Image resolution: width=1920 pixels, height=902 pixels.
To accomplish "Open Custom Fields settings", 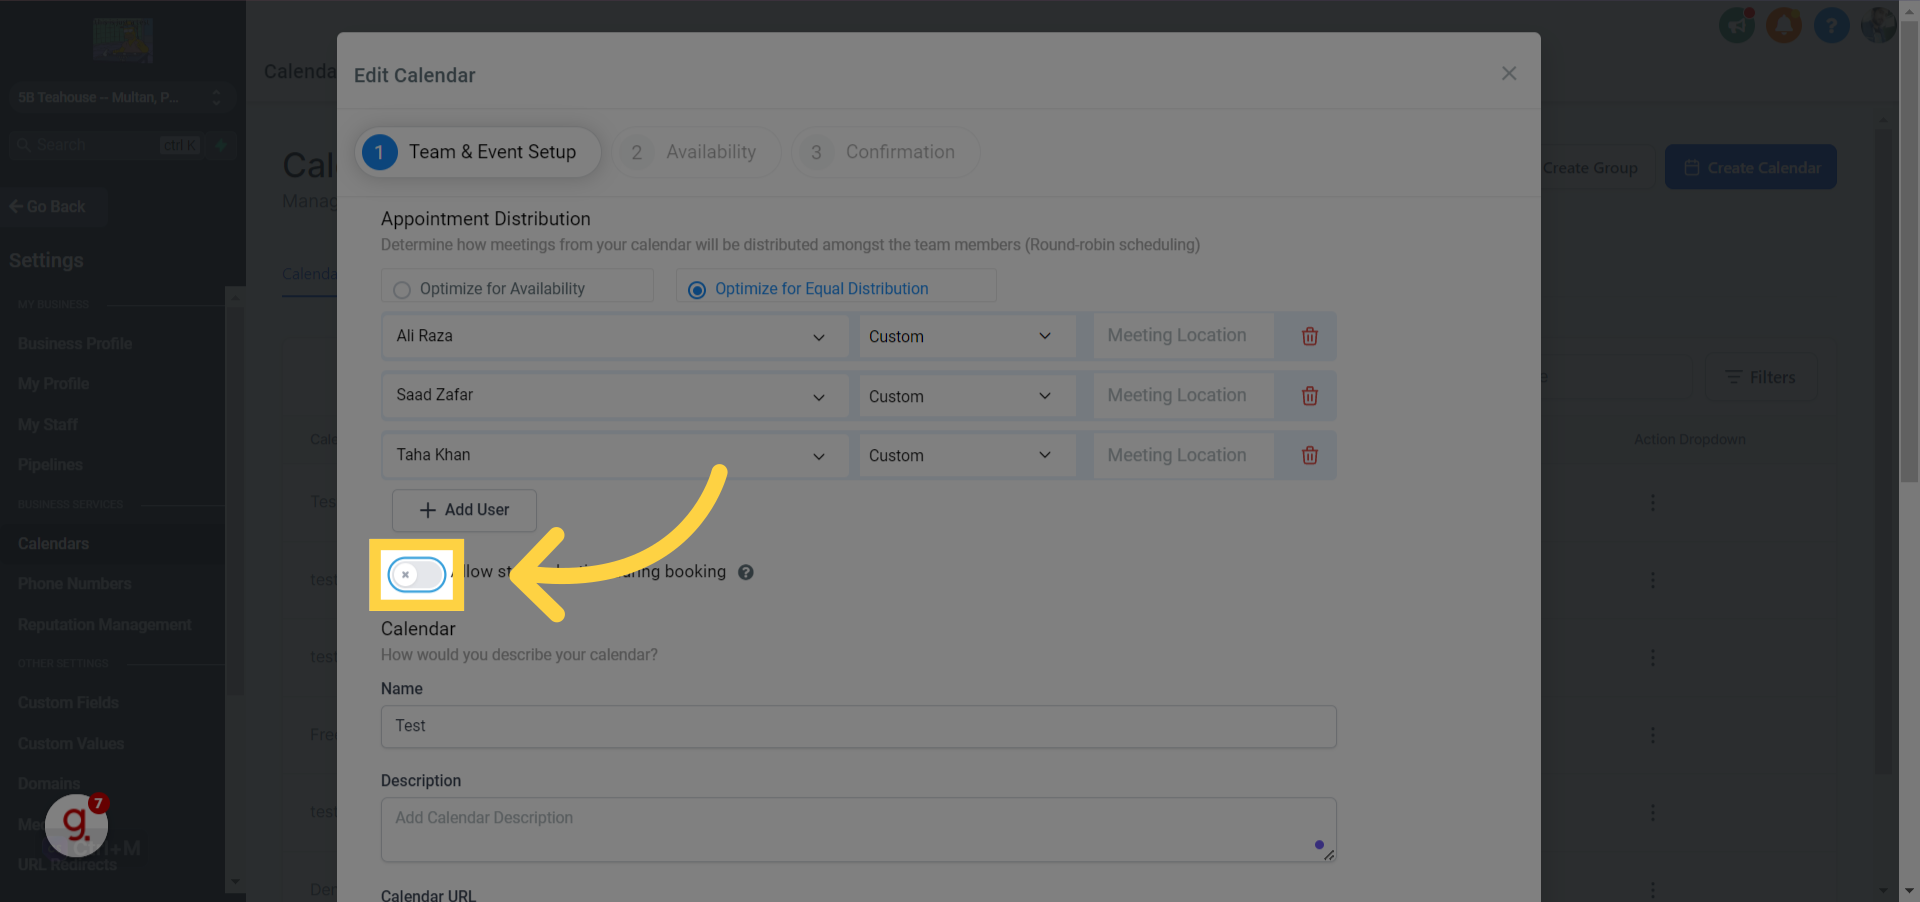I will tap(68, 702).
